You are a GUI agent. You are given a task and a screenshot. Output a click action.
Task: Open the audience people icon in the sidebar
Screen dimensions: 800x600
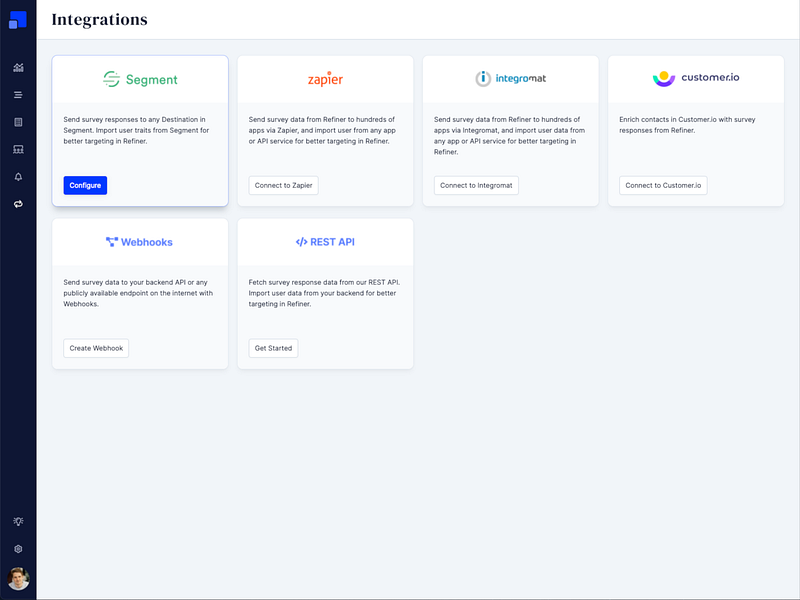pos(18,149)
